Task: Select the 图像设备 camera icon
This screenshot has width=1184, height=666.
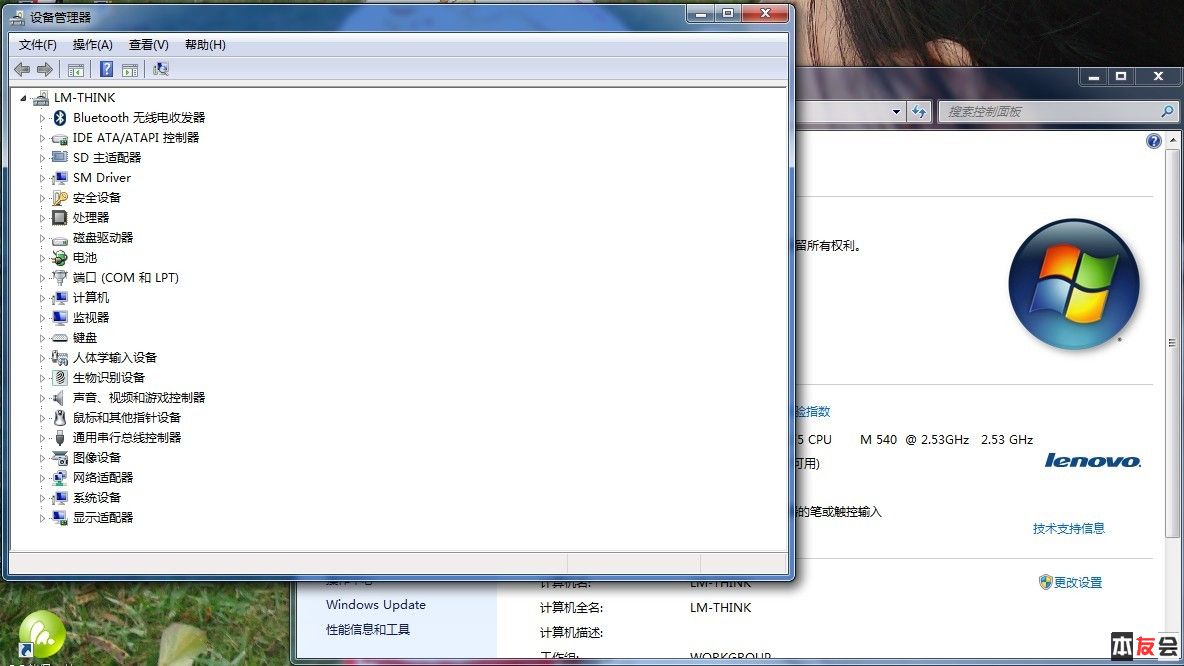Action: (x=60, y=458)
